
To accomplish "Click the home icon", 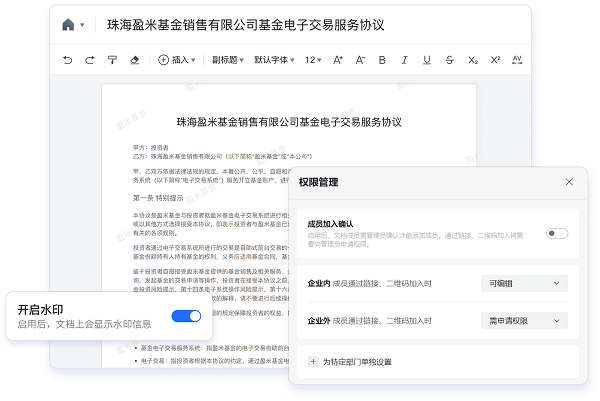I will (68, 25).
